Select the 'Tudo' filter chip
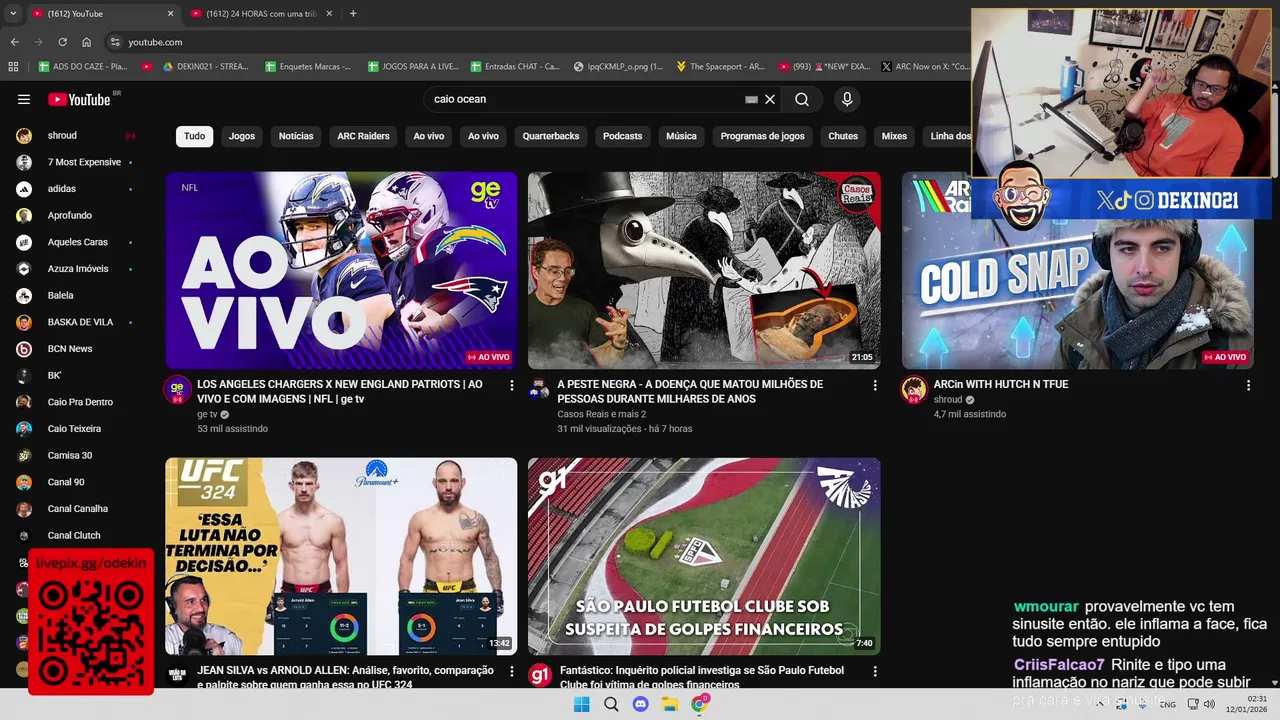Screen dimensions: 1280x720 coord(194,136)
